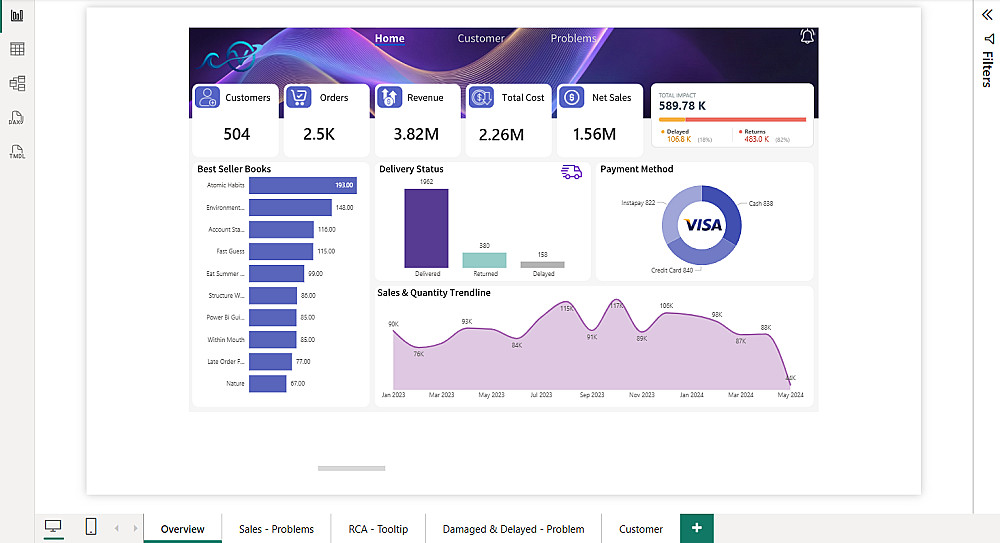Open Model view icon in sidebar

click(x=17, y=84)
